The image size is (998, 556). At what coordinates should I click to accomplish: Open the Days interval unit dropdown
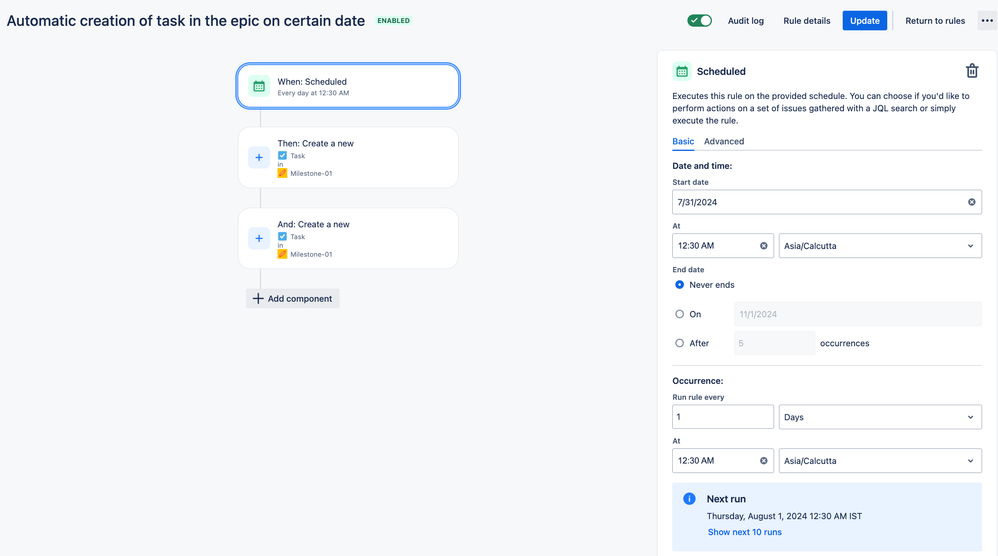pyautogui.click(x=880, y=417)
